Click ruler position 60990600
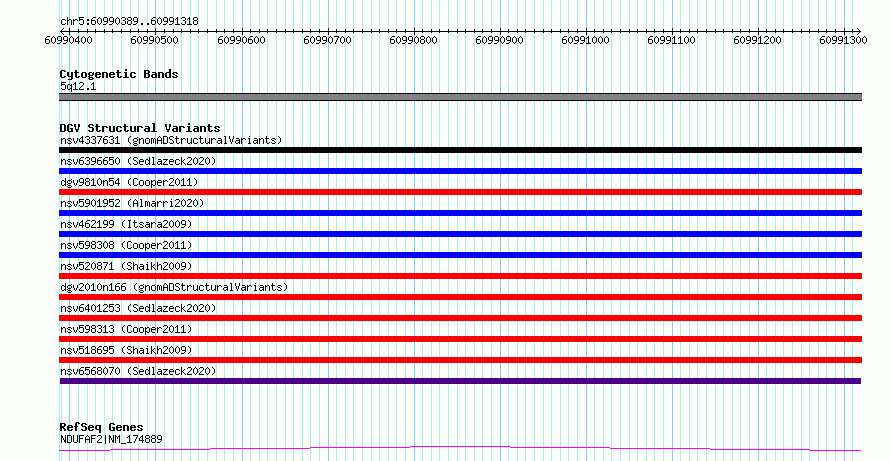This screenshot has width=890, height=461. [x=241, y=40]
